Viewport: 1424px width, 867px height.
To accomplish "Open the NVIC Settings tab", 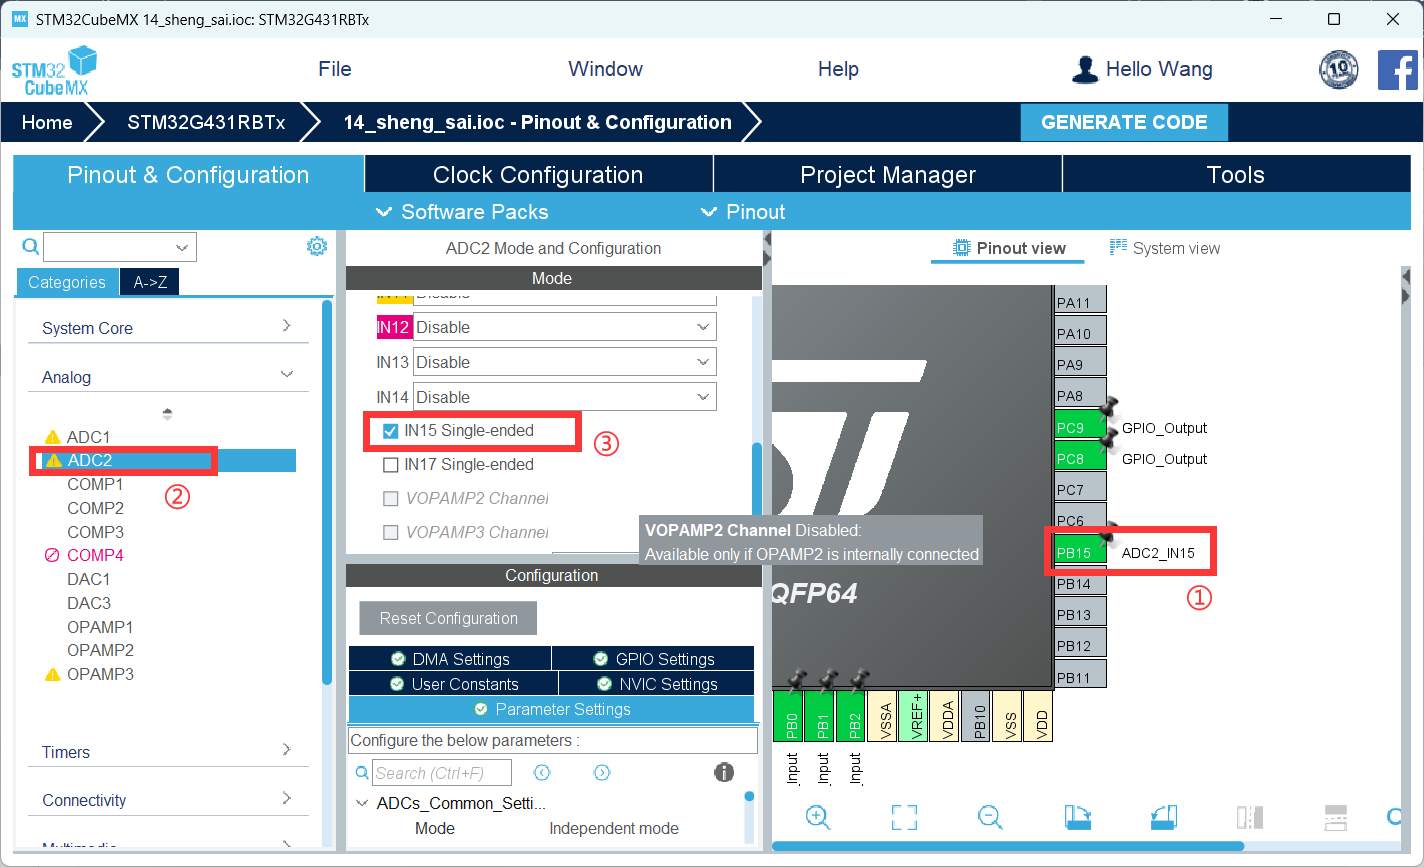I will coord(657,684).
